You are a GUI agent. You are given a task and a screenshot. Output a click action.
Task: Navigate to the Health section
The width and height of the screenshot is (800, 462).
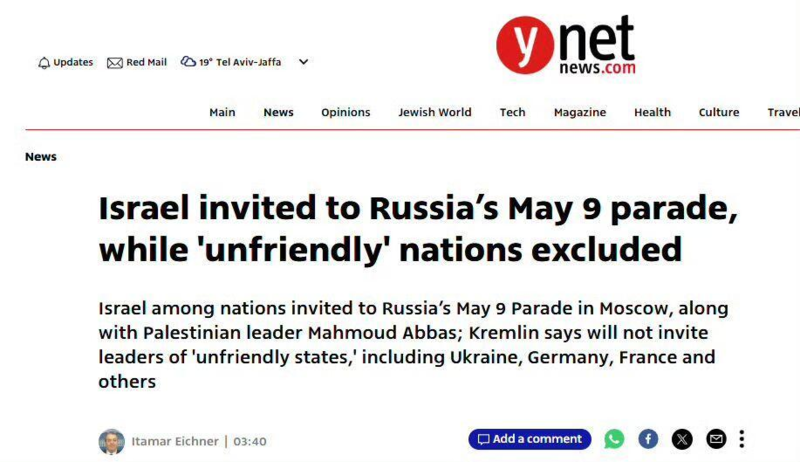pyautogui.click(x=653, y=112)
